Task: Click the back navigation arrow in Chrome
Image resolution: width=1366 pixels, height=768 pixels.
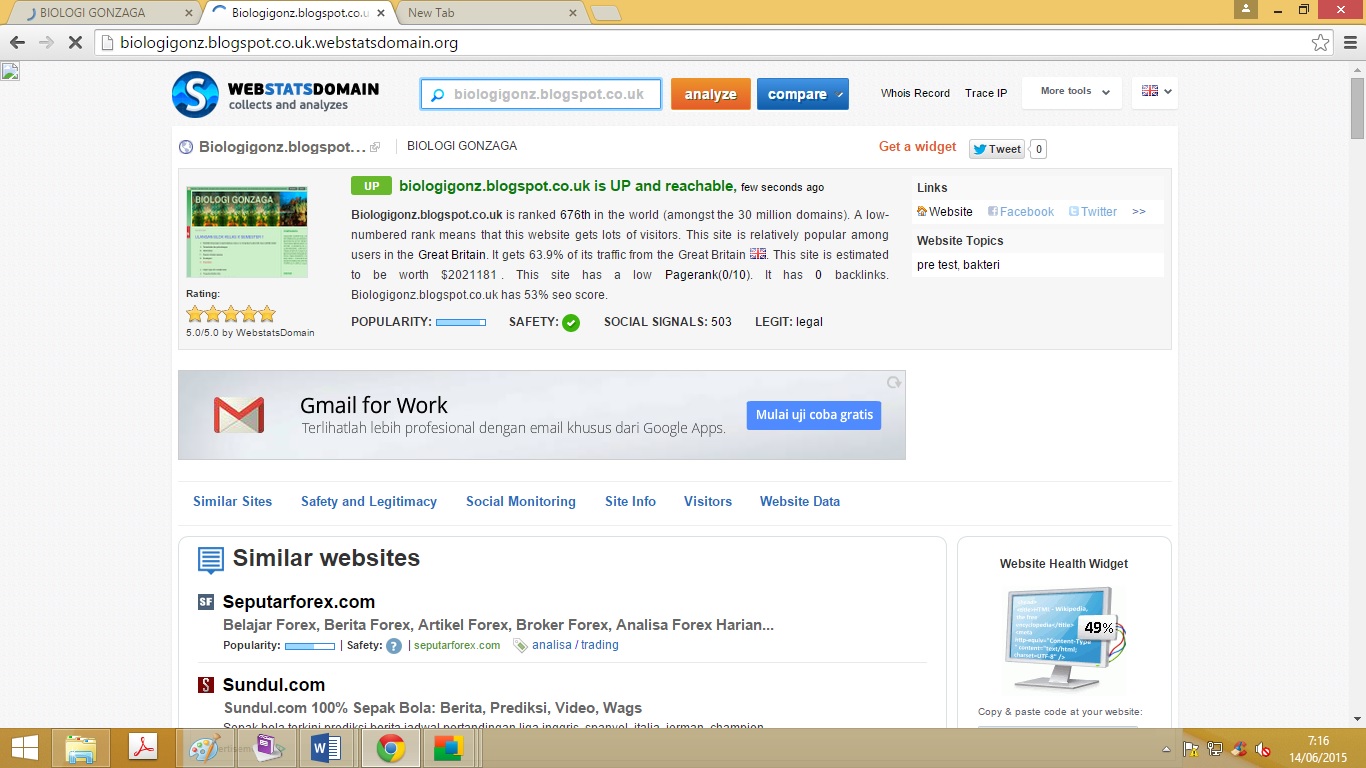Action: (x=17, y=43)
